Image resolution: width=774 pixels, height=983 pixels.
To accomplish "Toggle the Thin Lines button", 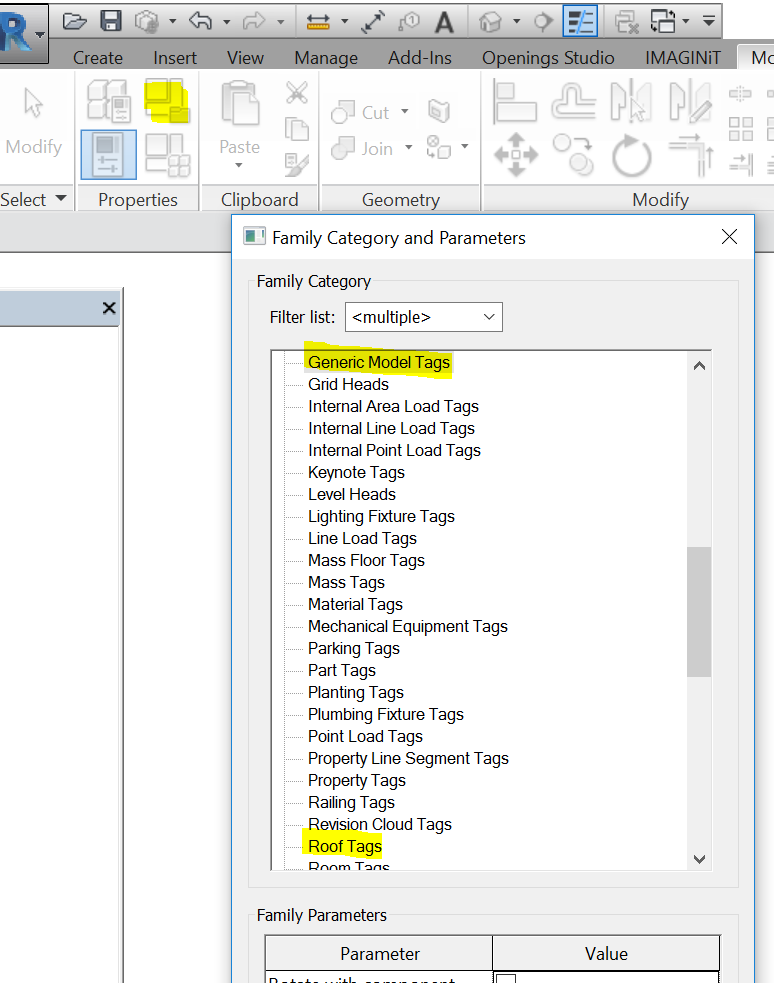I will point(580,21).
